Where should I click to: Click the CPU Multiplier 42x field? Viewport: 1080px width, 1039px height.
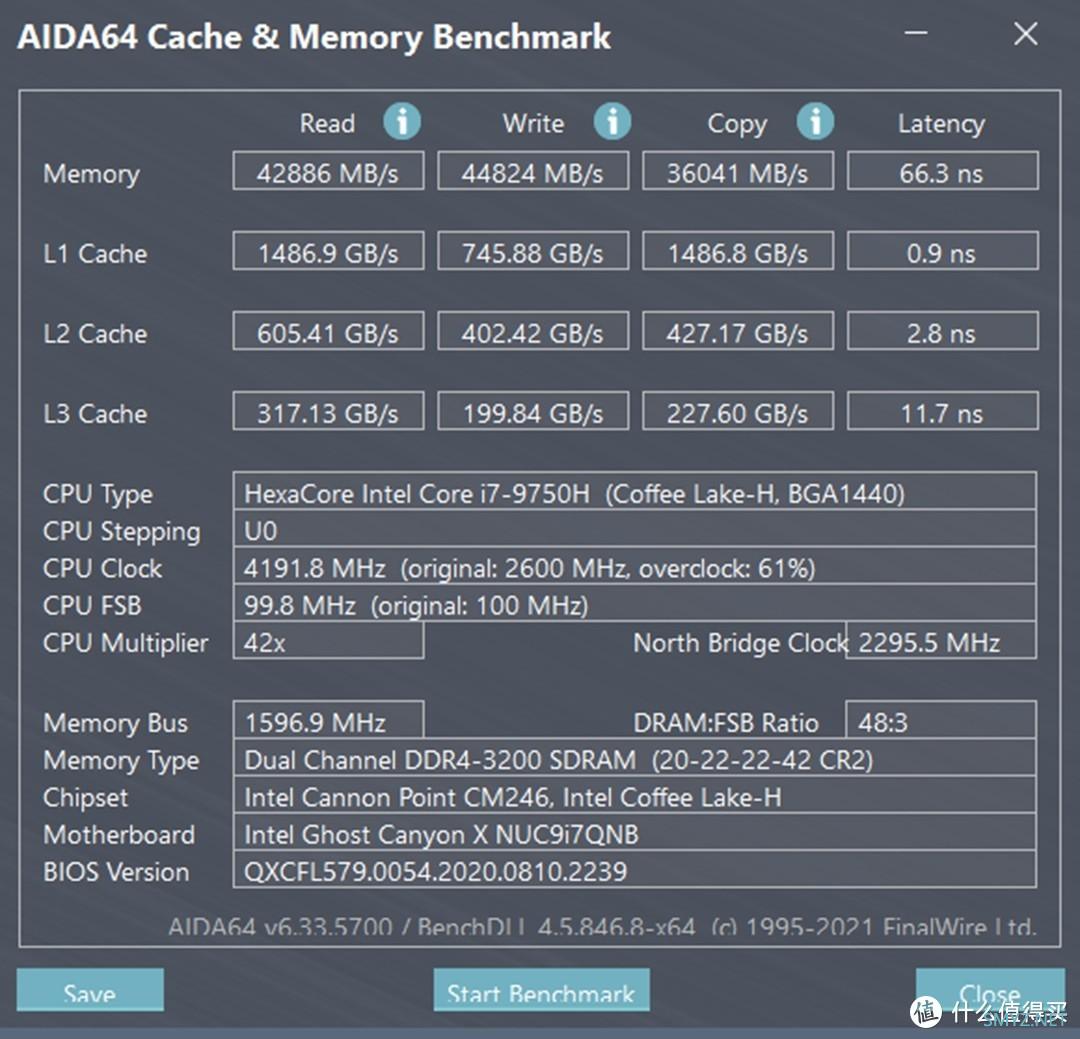coord(328,640)
